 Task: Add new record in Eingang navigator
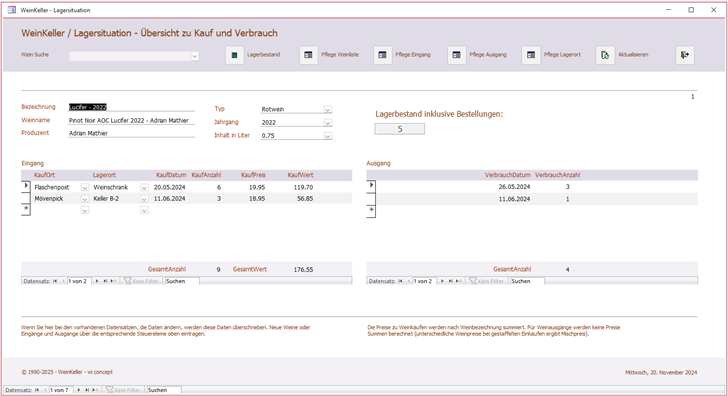(x=113, y=281)
